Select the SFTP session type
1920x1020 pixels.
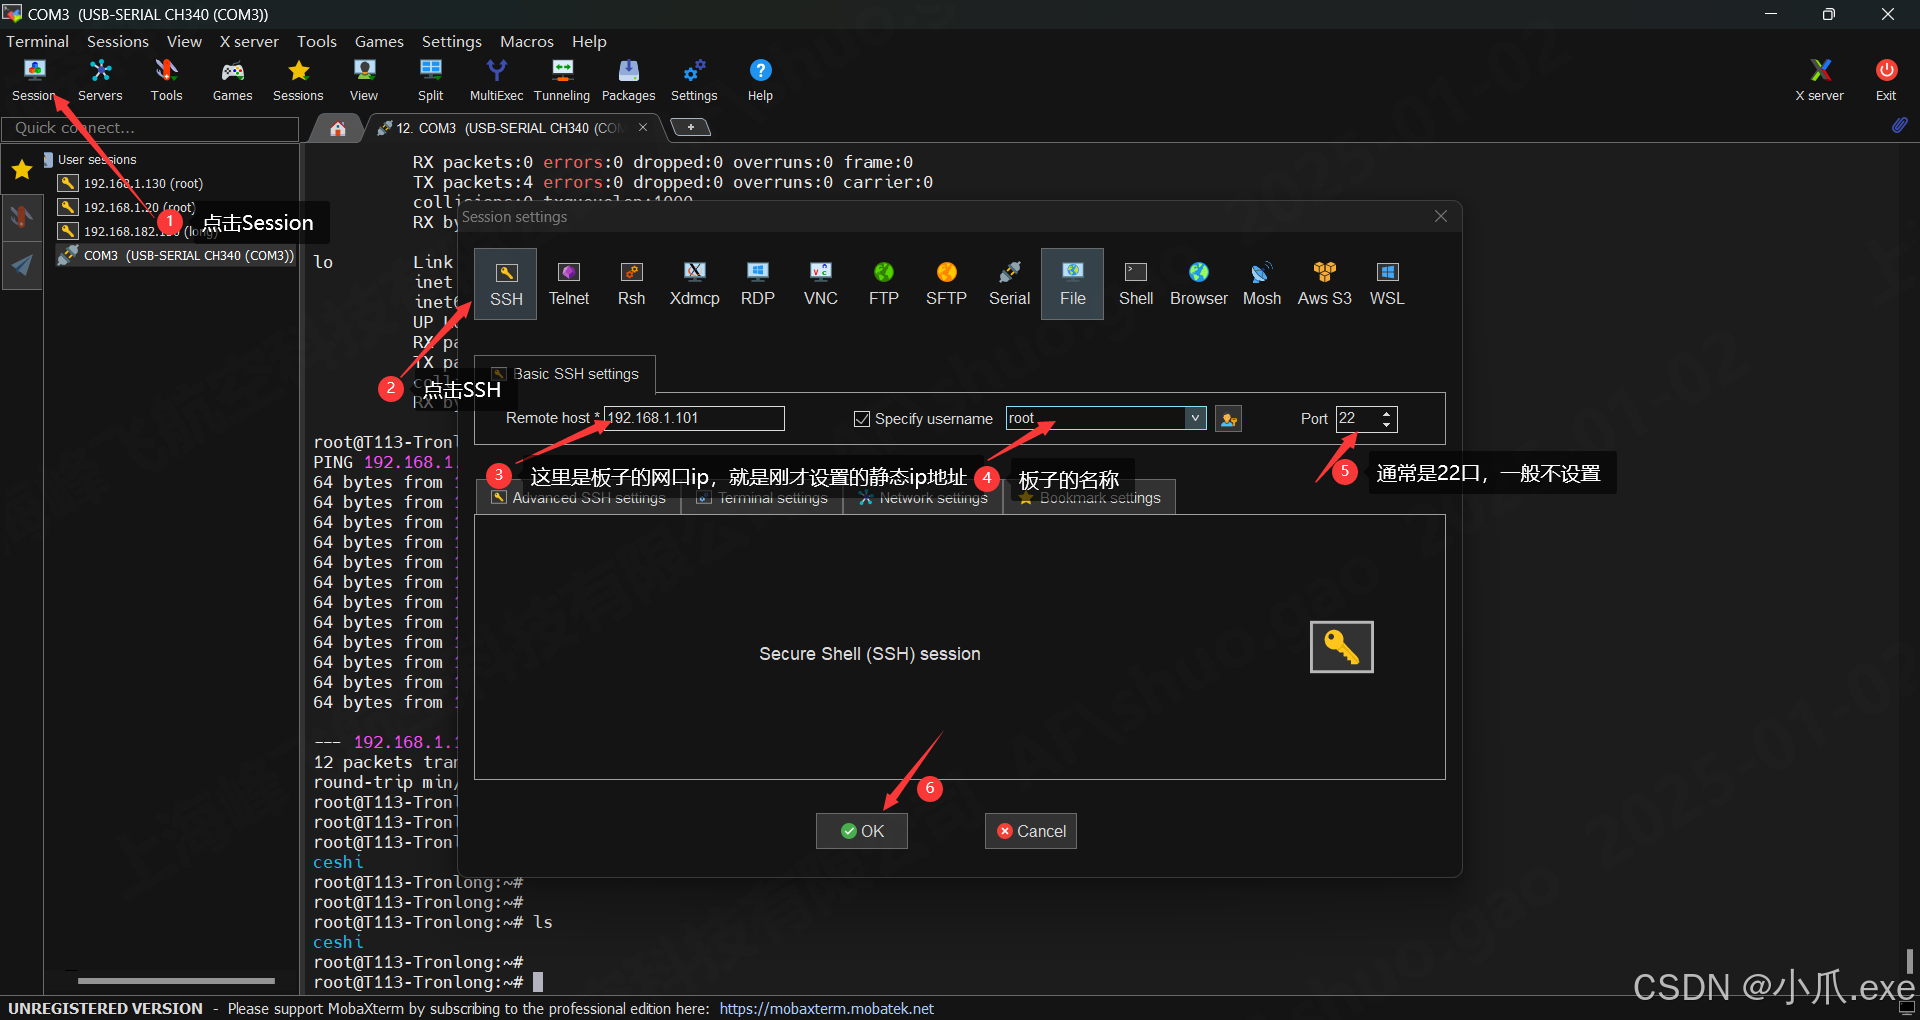click(946, 284)
